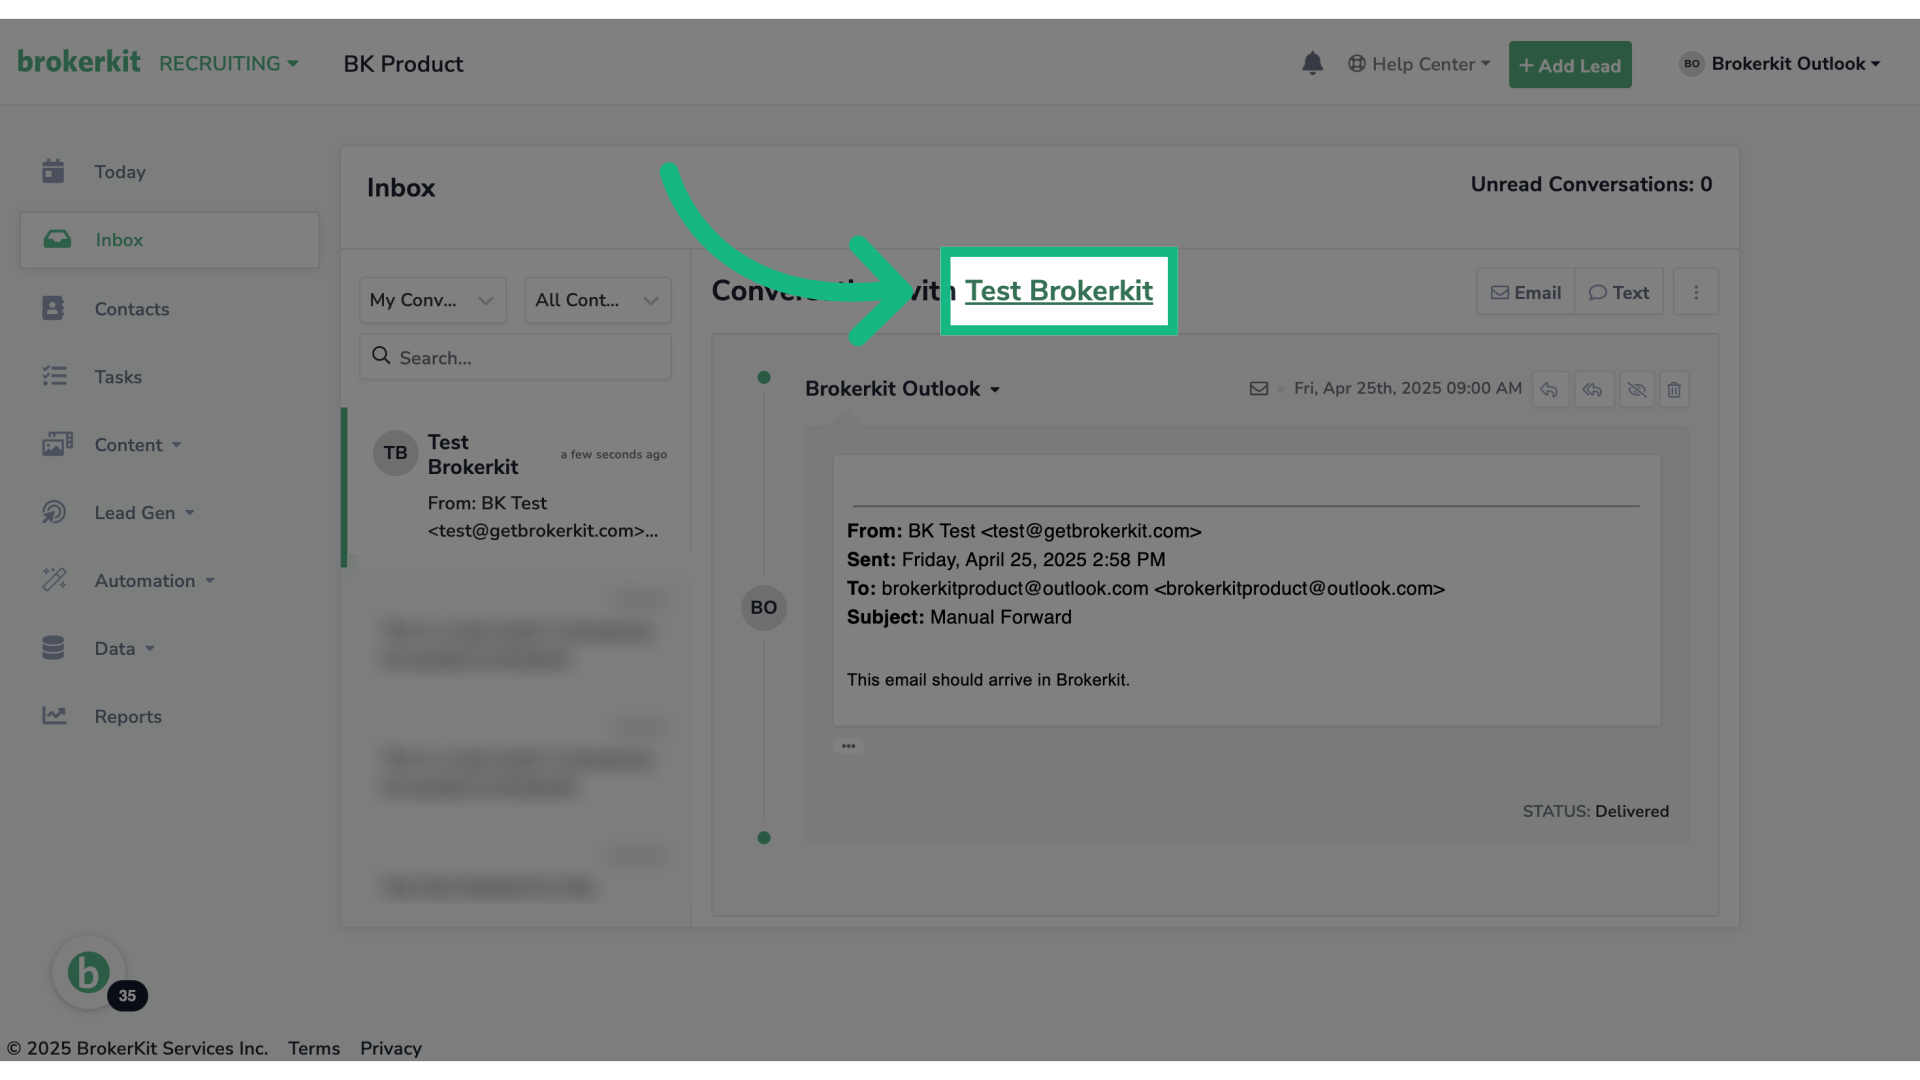Click the Inbox tray icon

[x=57, y=239]
